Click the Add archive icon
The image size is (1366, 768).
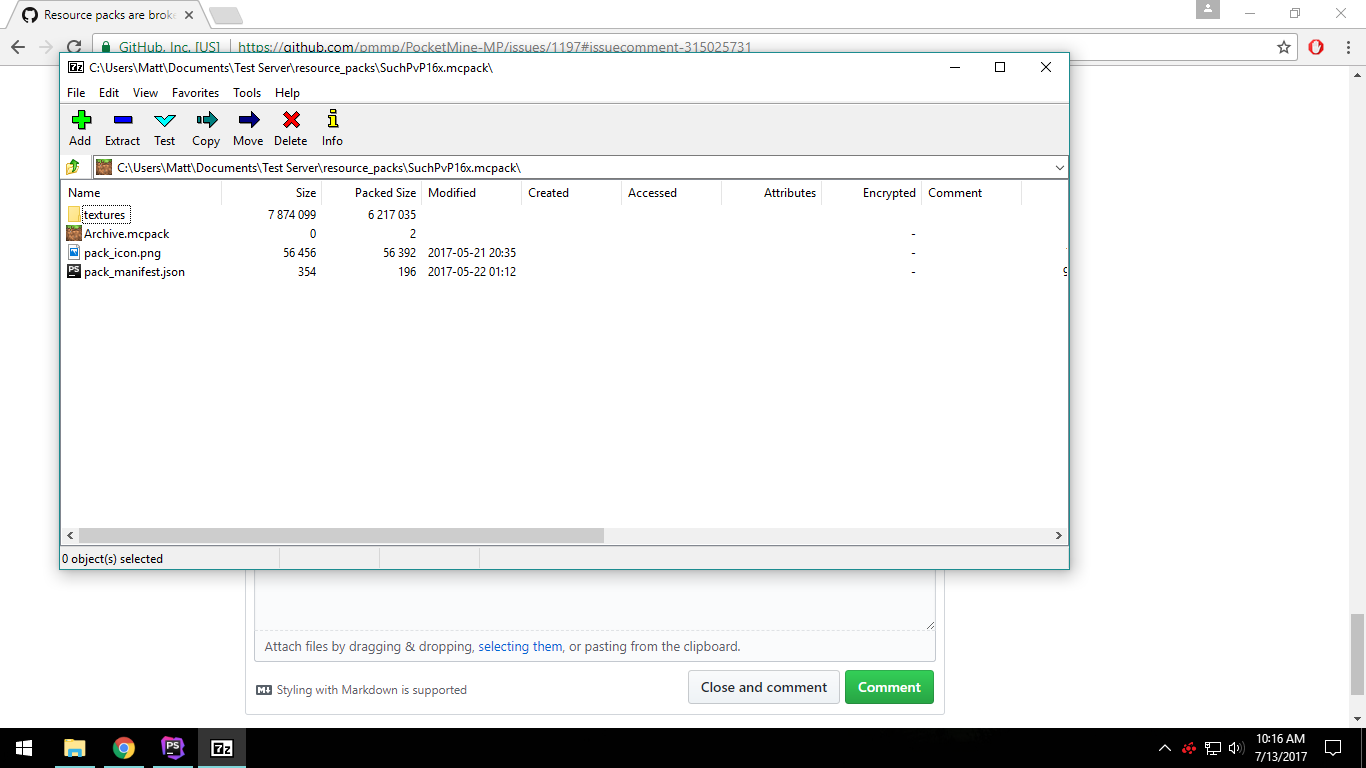tap(80, 126)
